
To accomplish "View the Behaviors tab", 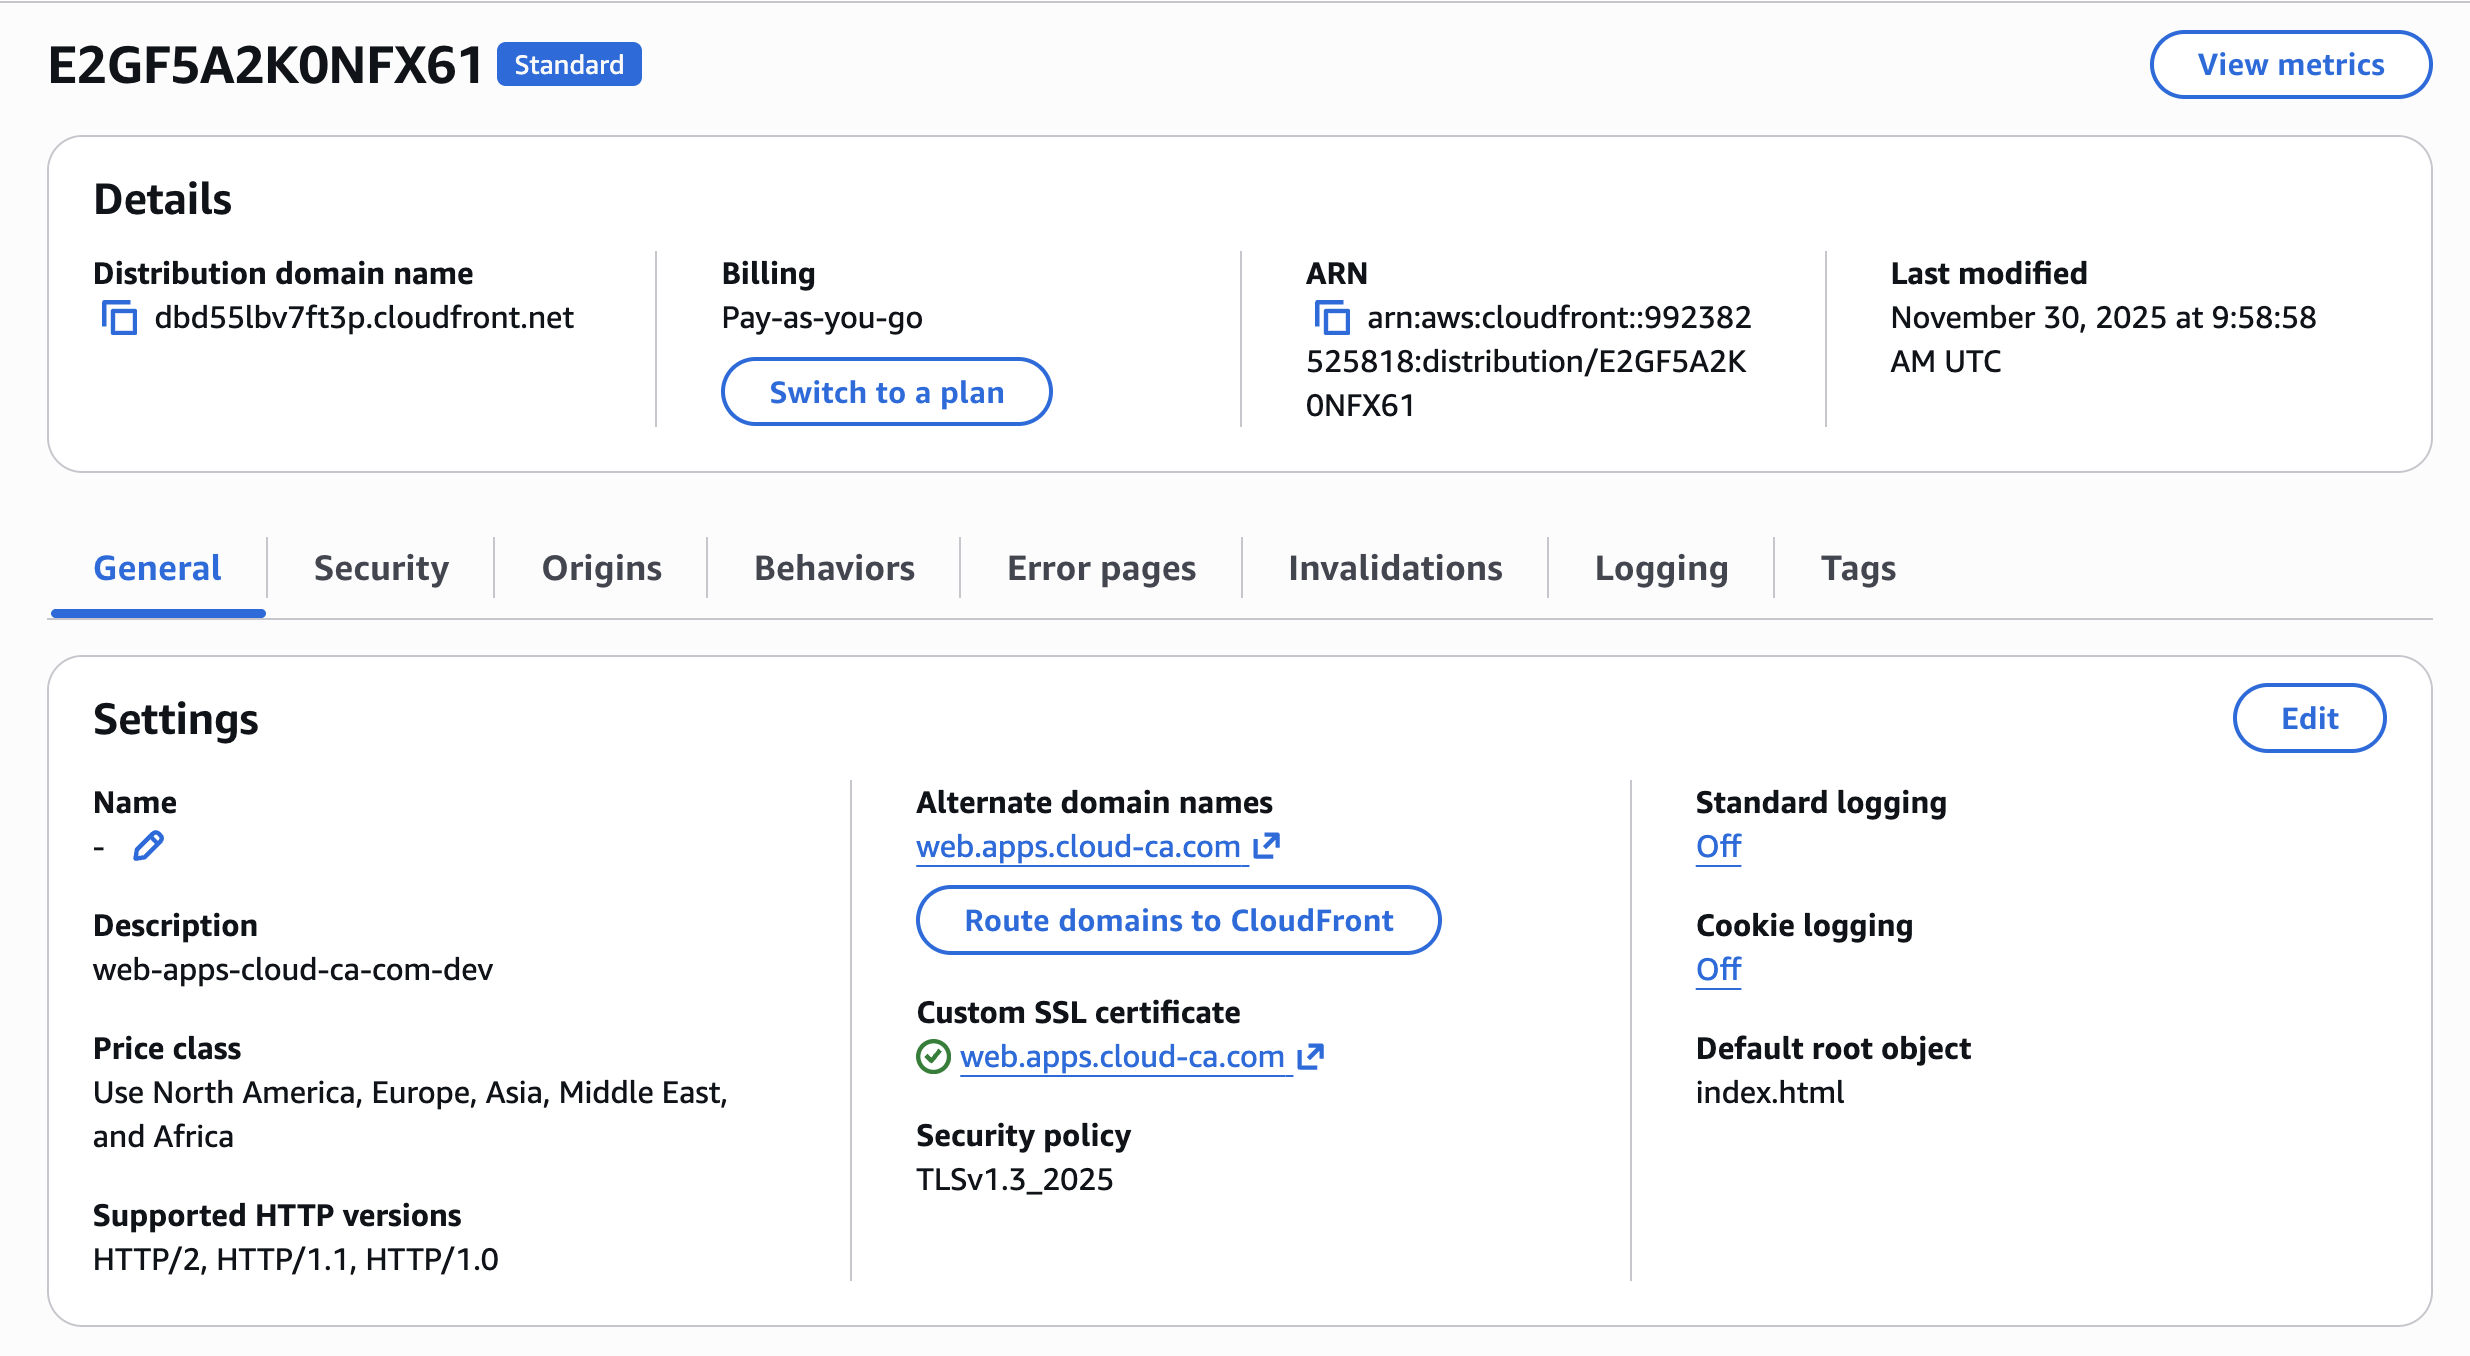I will 834,567.
